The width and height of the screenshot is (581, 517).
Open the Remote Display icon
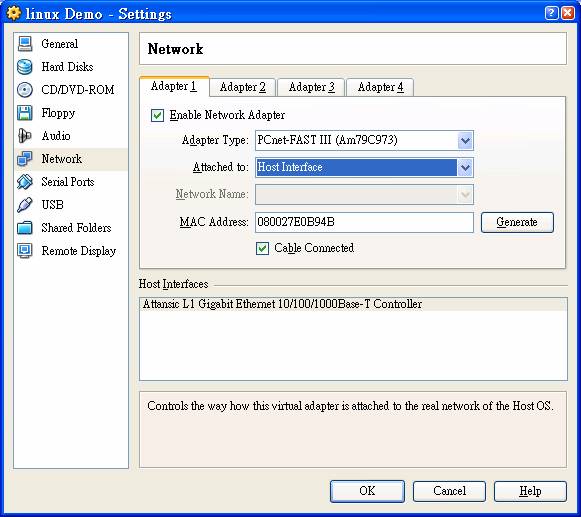click(25, 251)
